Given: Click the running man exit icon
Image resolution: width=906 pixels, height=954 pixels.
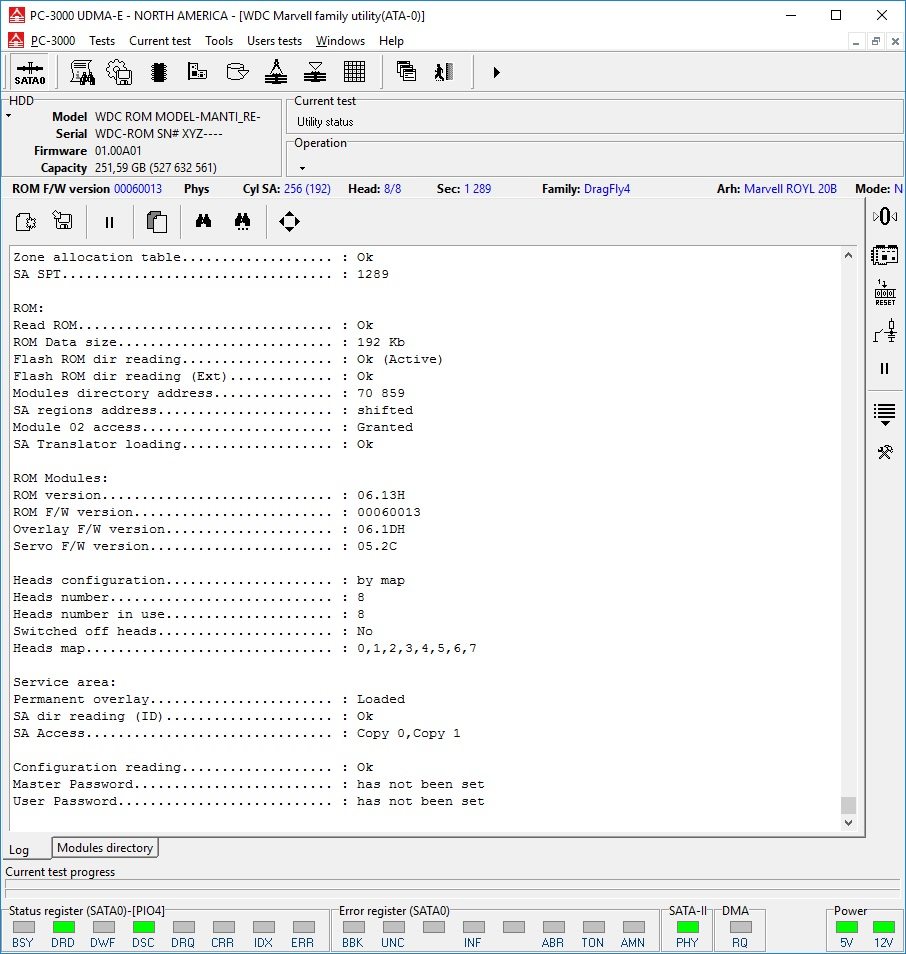Looking at the screenshot, I should tap(444, 72).
